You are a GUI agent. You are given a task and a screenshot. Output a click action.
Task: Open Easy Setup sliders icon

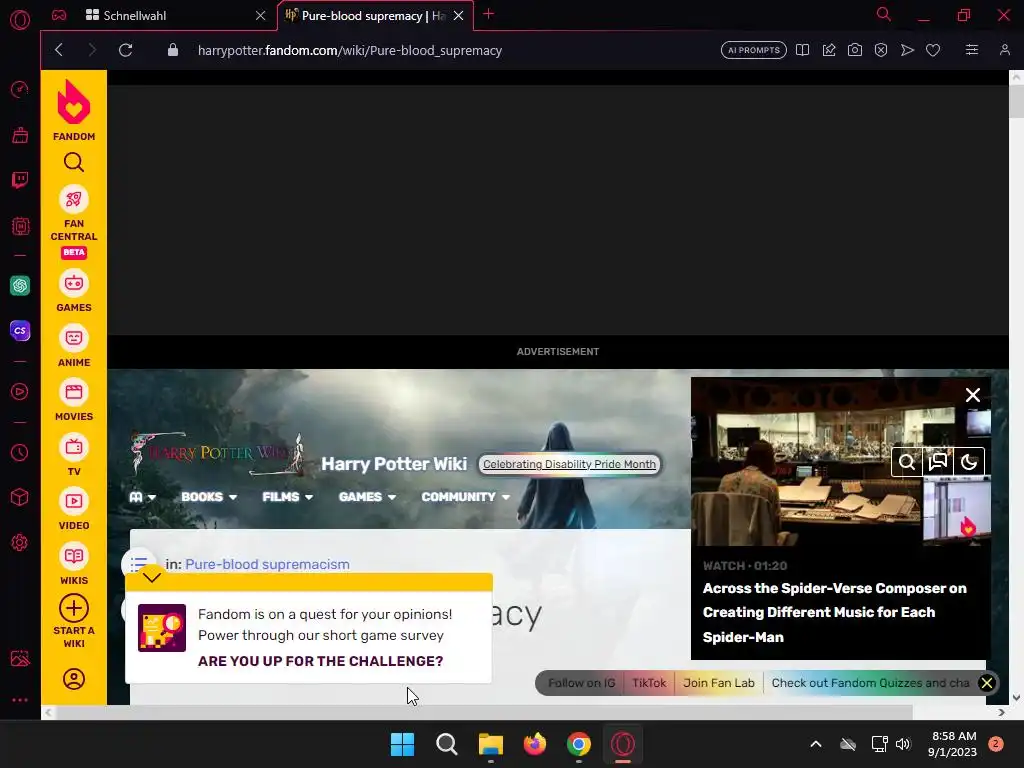[972, 50]
